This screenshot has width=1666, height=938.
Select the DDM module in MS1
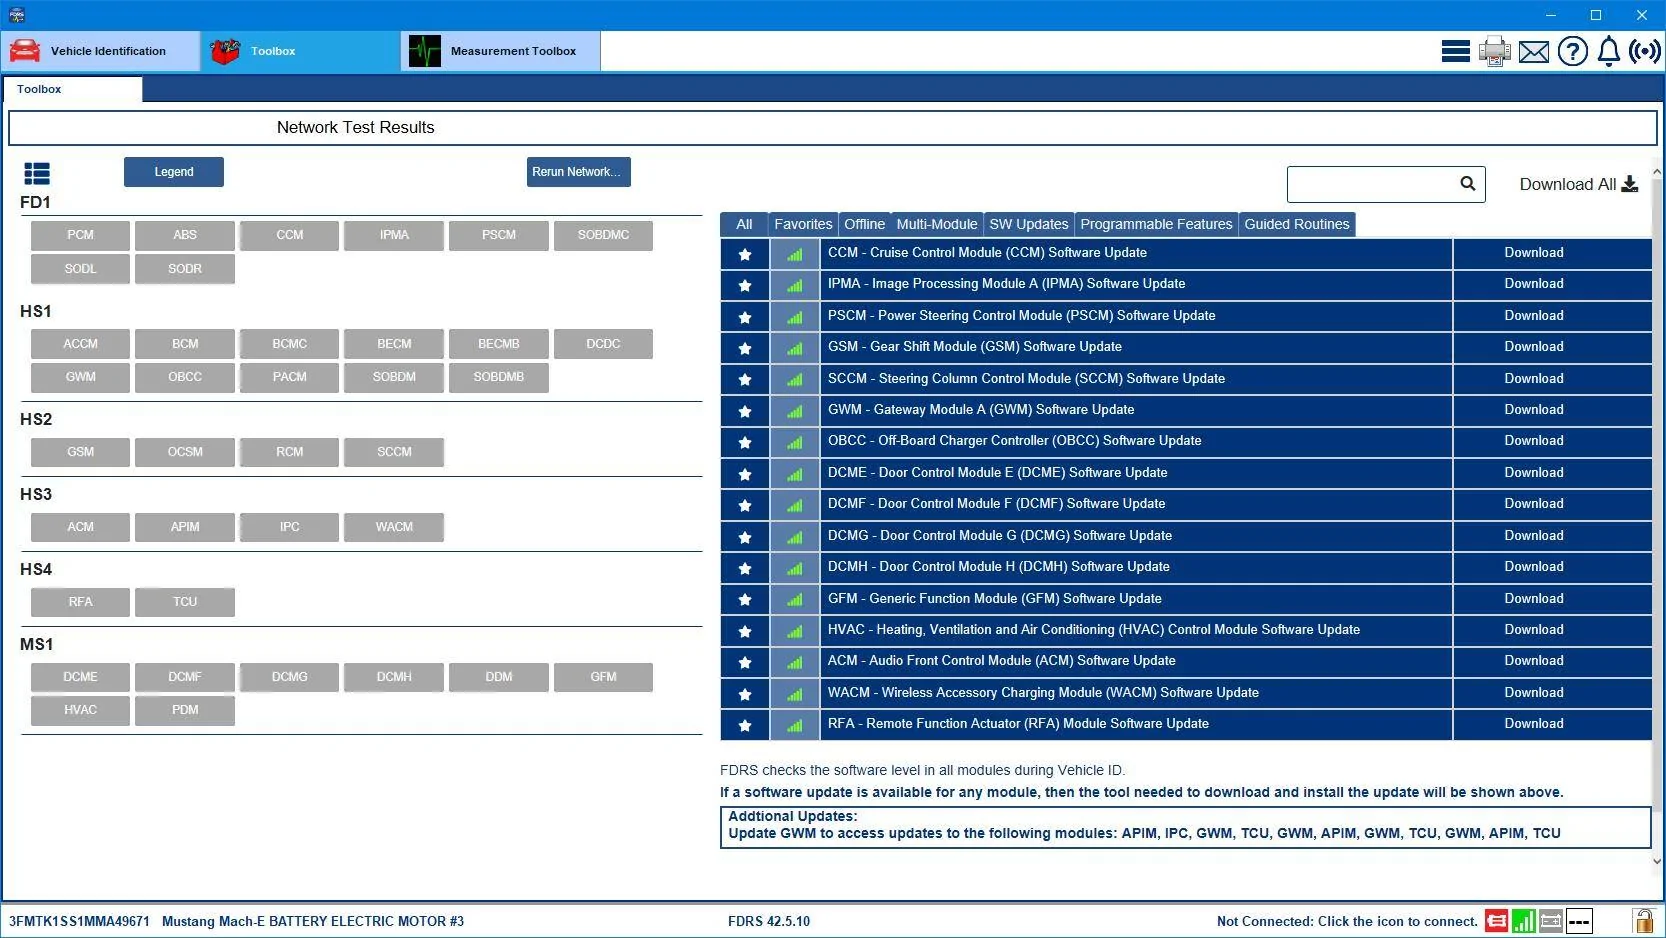[x=499, y=677]
